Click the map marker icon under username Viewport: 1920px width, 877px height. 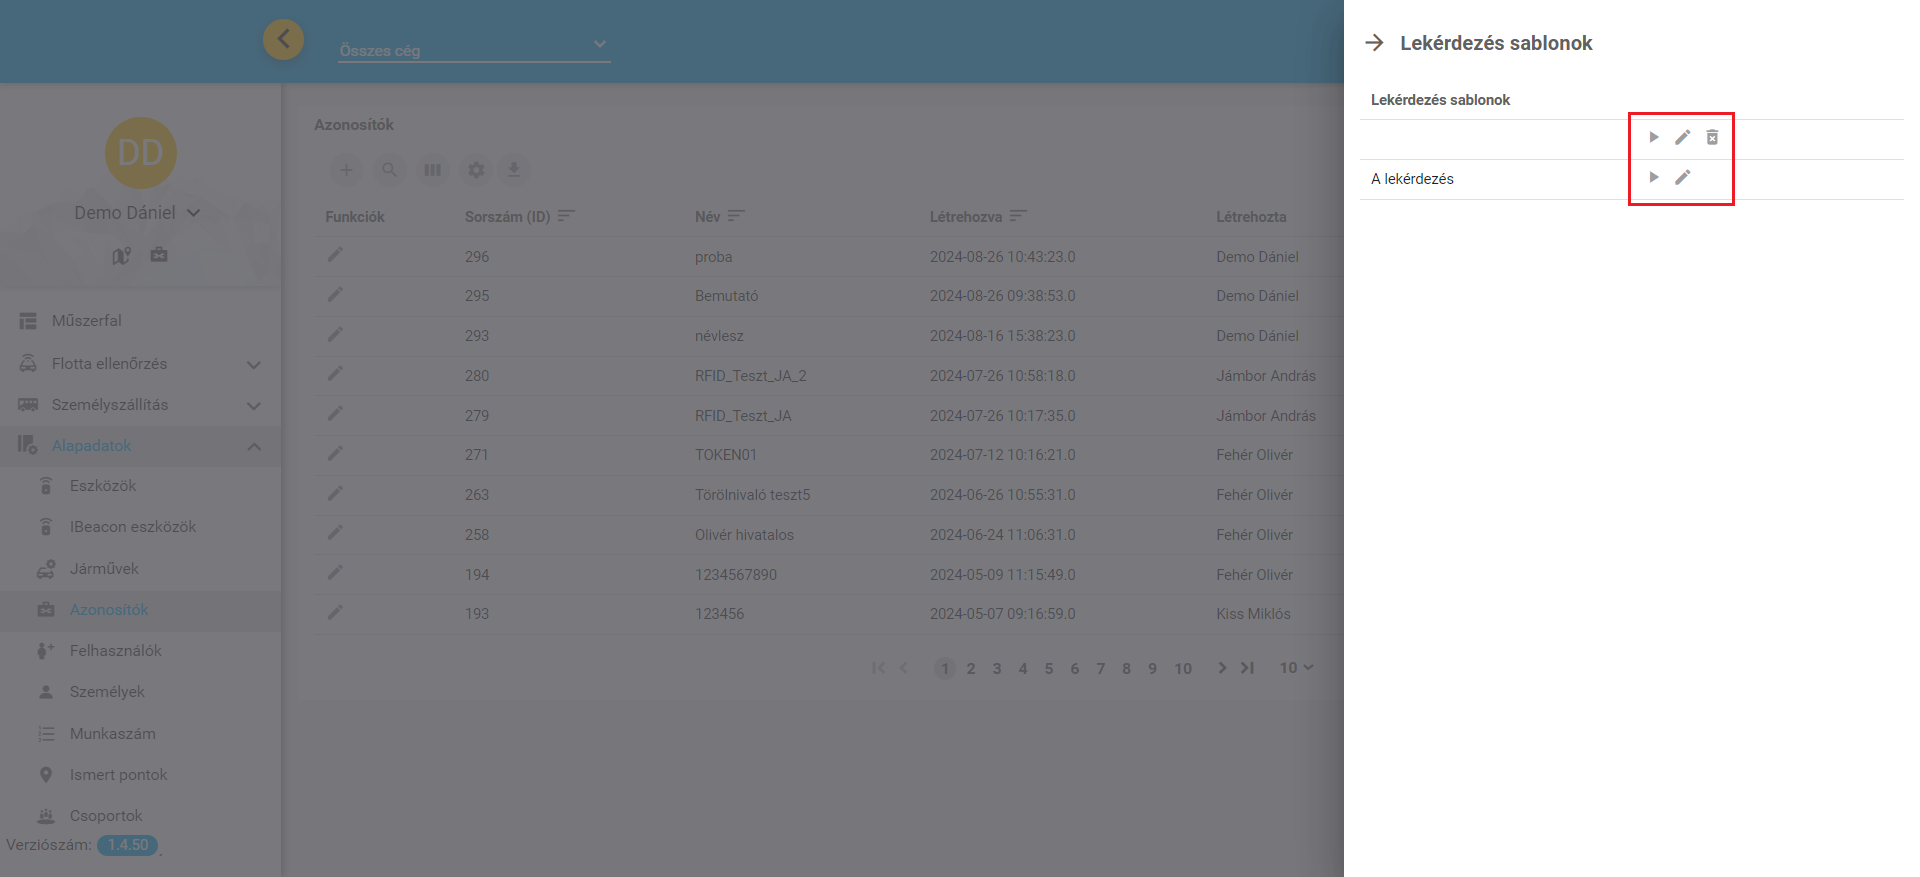tap(121, 256)
